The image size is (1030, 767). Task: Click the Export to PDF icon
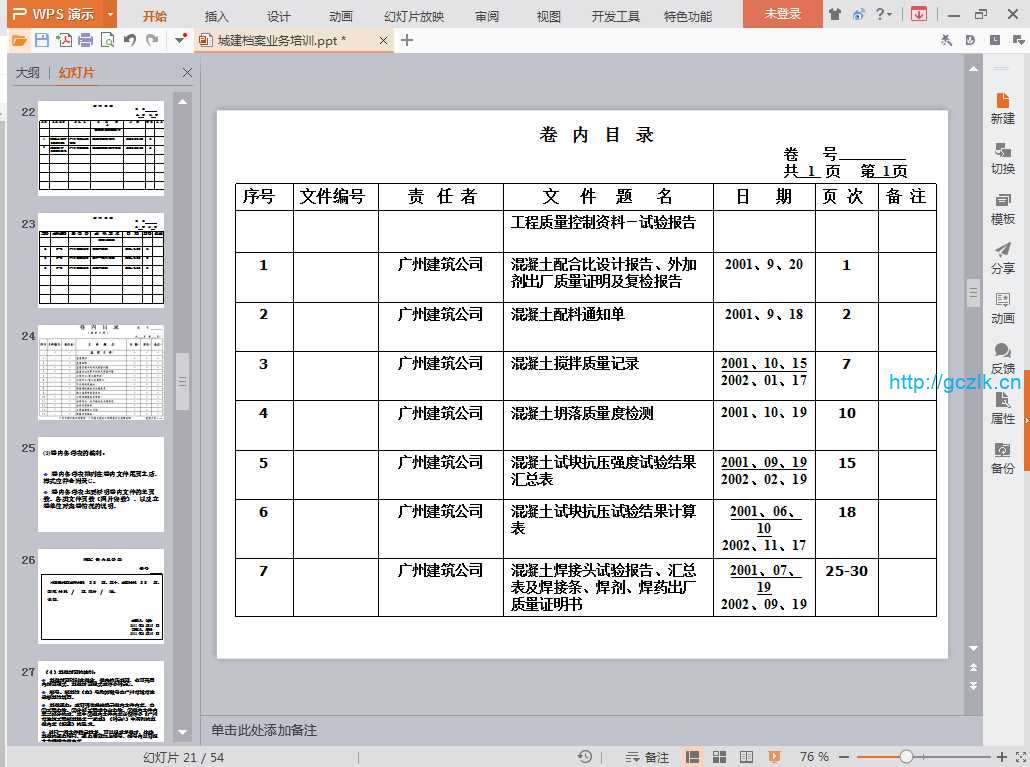click(64, 40)
